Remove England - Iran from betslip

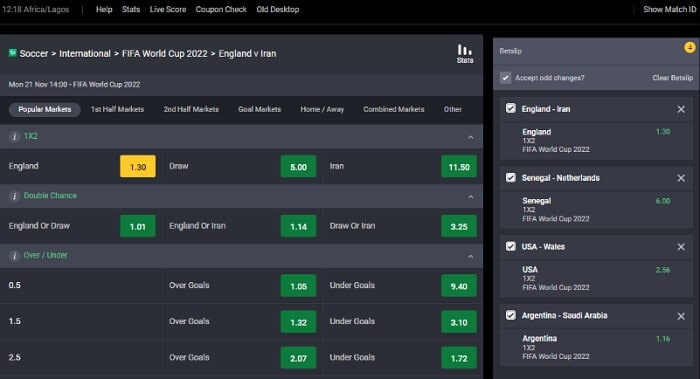681,109
